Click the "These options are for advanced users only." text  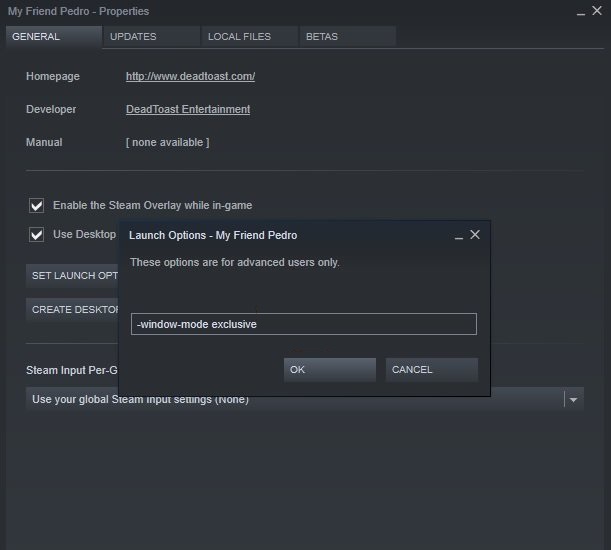[235, 262]
